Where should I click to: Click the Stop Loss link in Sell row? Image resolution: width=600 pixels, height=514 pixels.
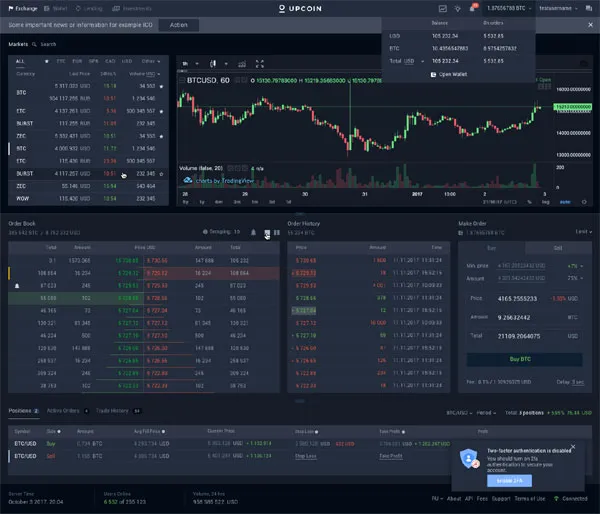(306, 456)
